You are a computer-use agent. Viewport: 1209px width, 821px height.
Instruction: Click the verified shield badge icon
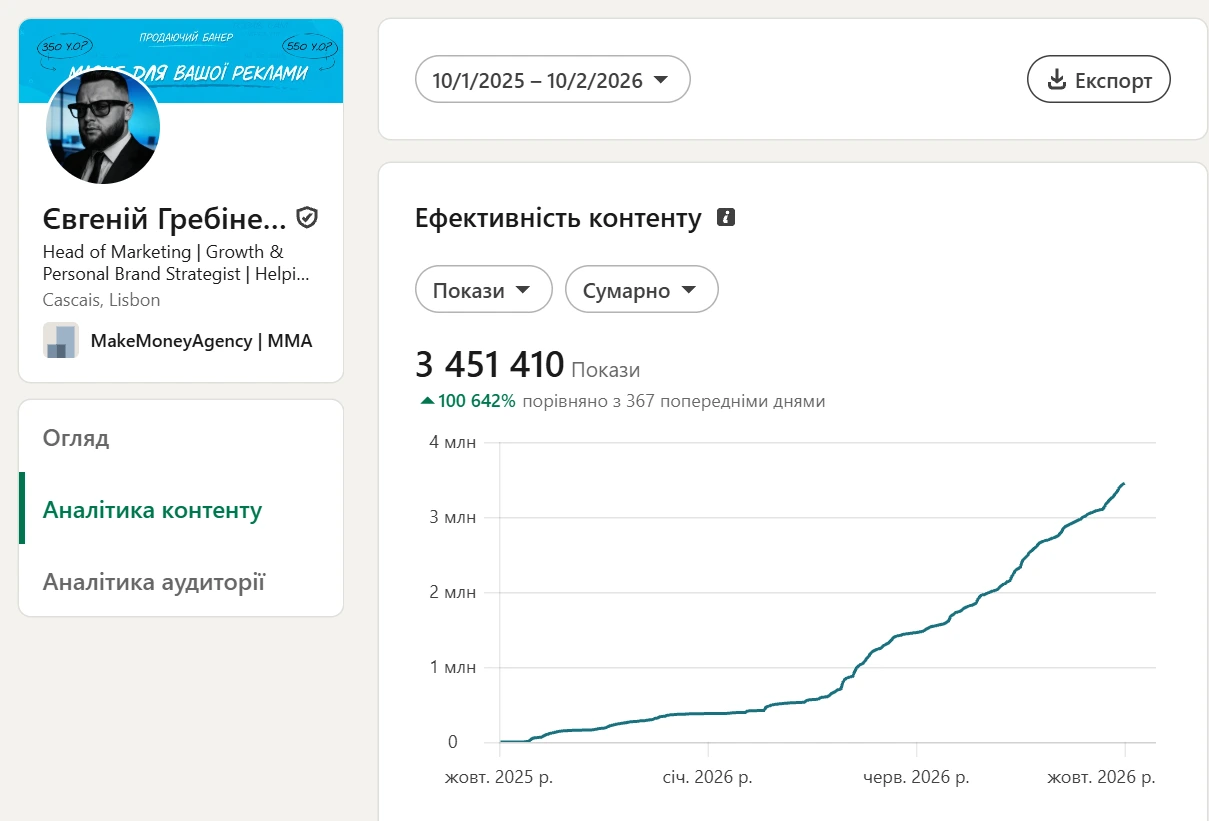pos(308,217)
